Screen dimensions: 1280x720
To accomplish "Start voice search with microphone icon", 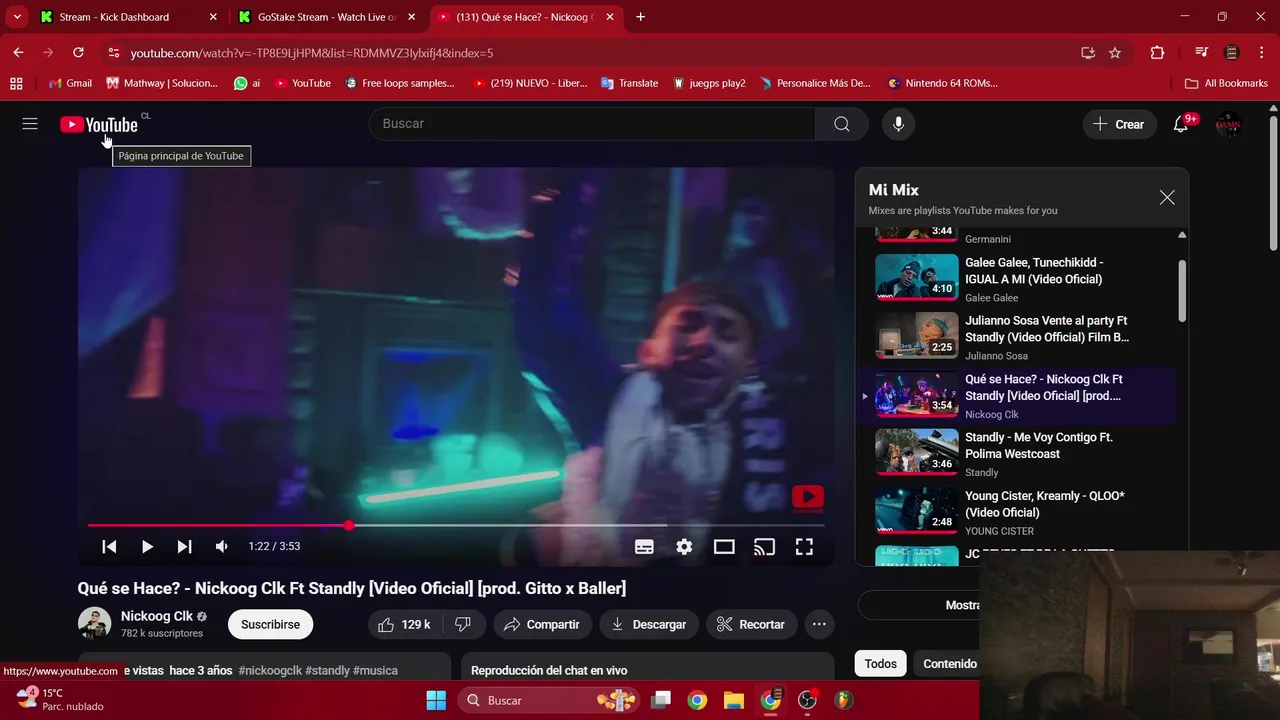I will pos(898,124).
